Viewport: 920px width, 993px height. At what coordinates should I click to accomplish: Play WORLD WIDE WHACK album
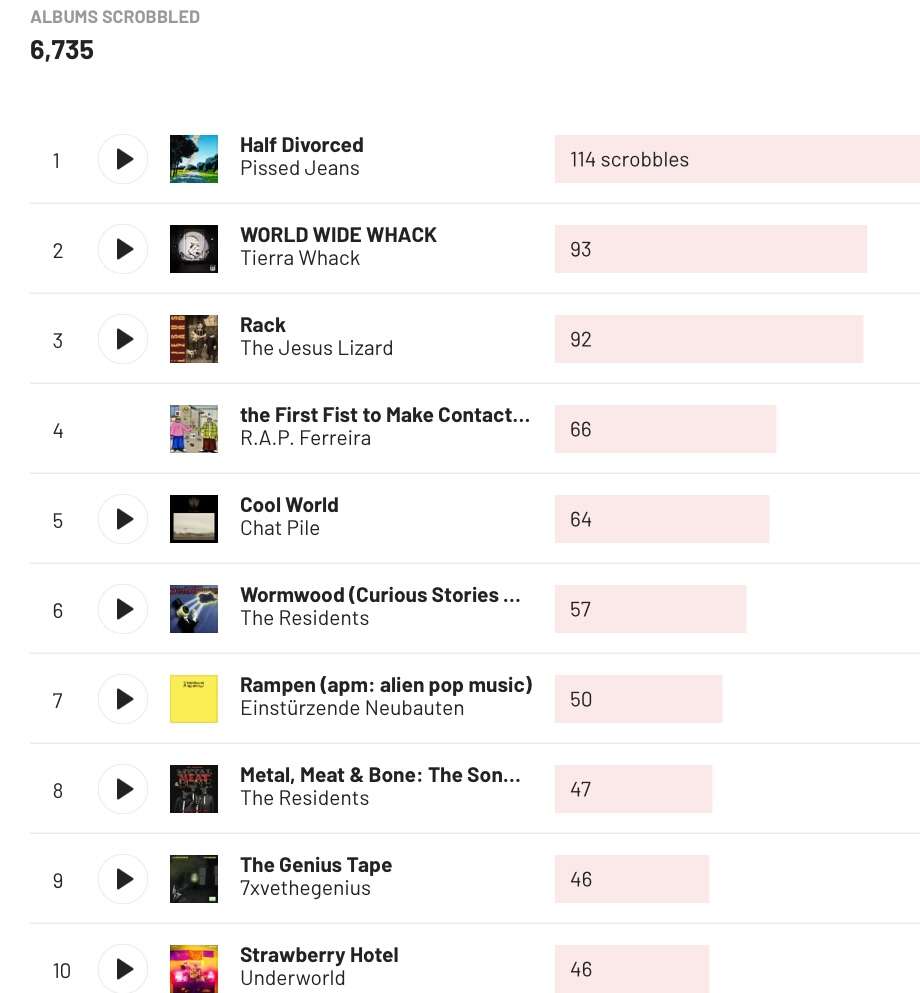click(x=123, y=249)
